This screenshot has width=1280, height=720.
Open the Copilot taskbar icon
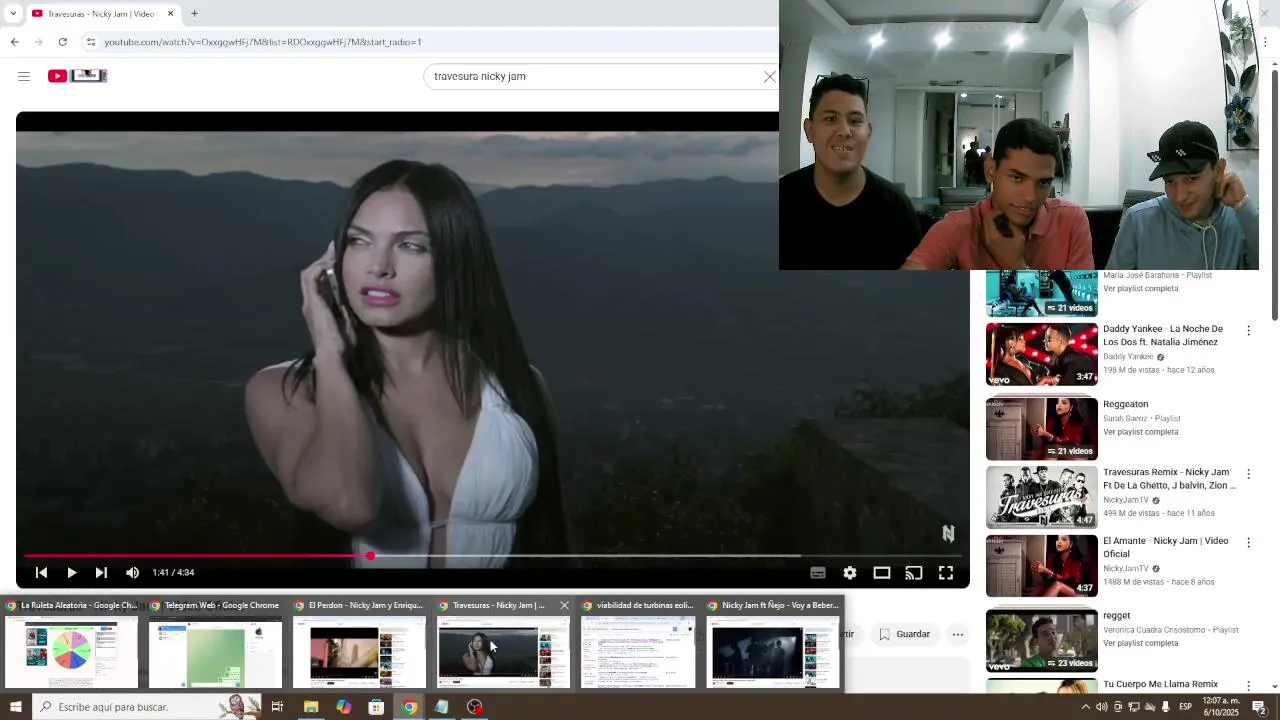point(343,707)
